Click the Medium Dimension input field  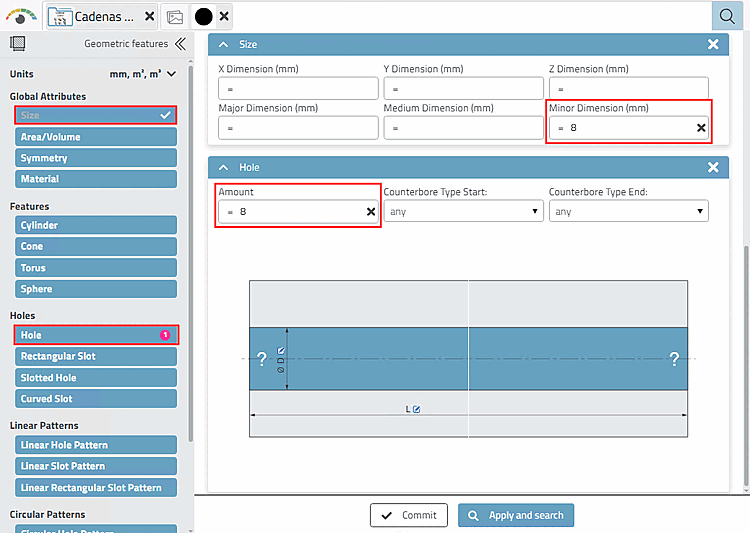[x=463, y=128]
